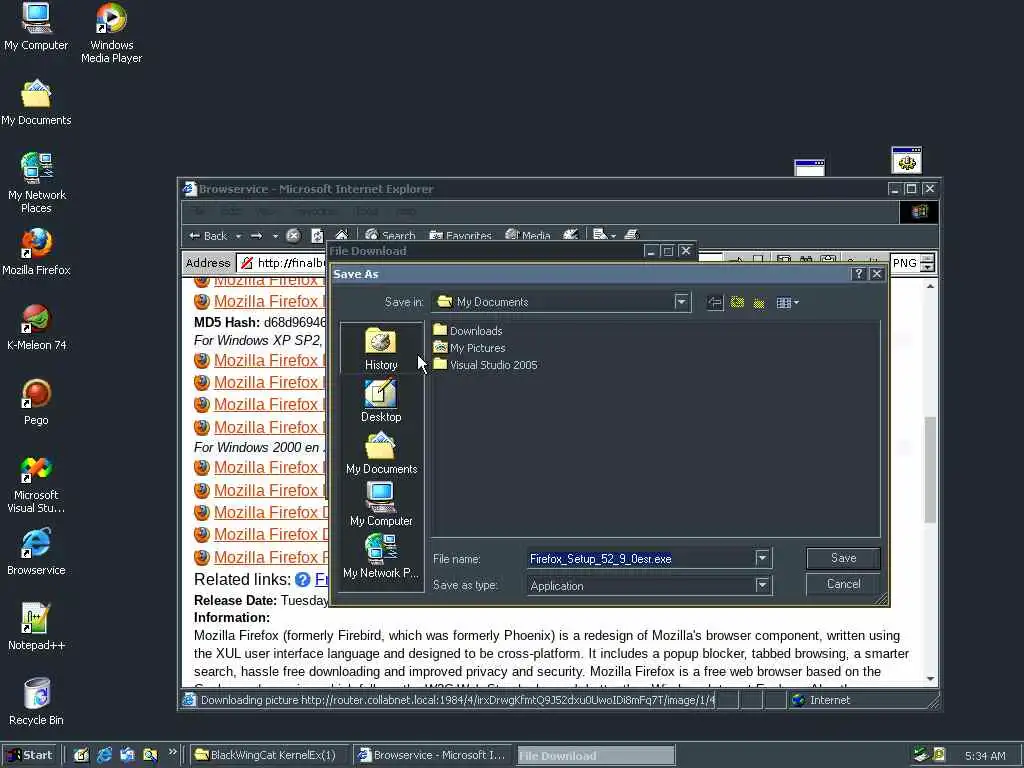The width and height of the screenshot is (1024, 768).
Task: Click the blue help icon beside Related links
Action: pos(302,579)
